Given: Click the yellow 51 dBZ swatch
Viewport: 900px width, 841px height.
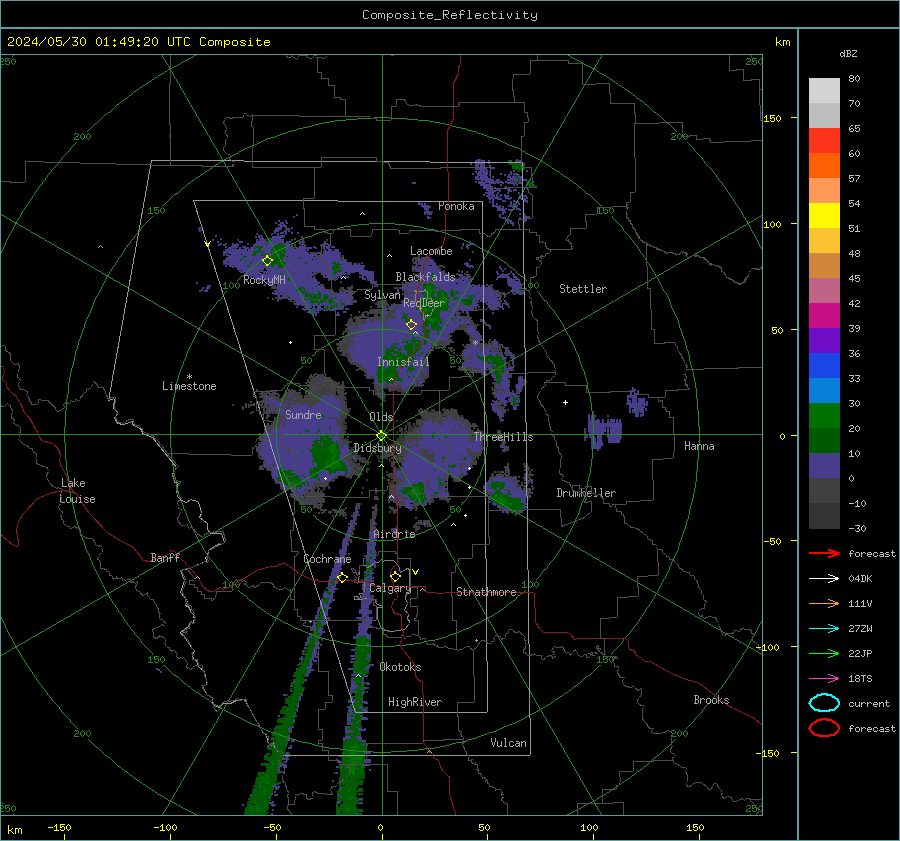Looking at the screenshot, I should [x=824, y=215].
